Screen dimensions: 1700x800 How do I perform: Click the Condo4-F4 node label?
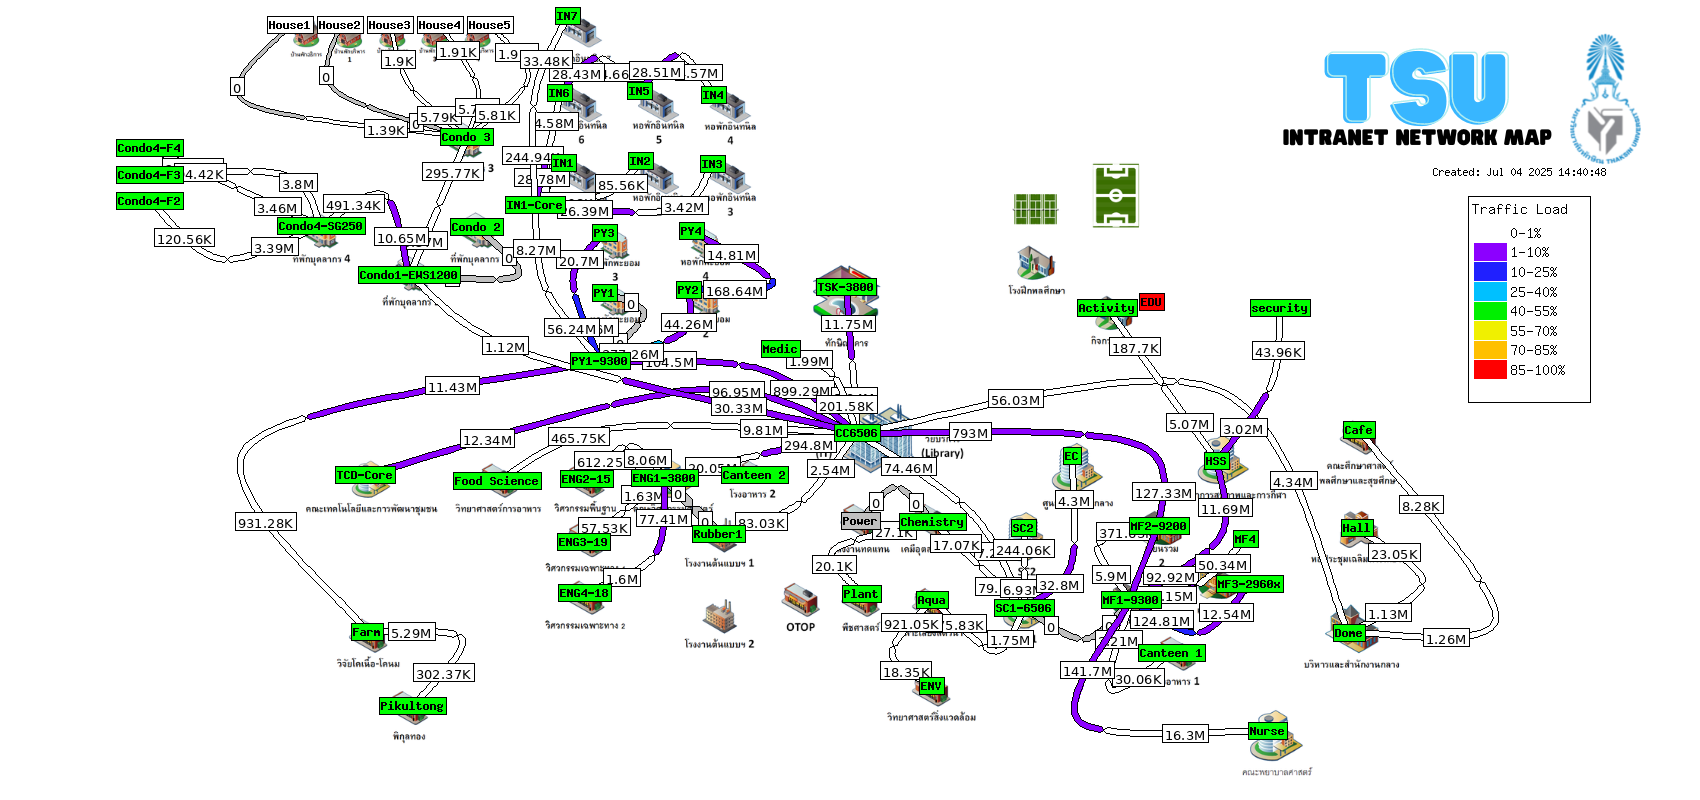pyautogui.click(x=150, y=148)
